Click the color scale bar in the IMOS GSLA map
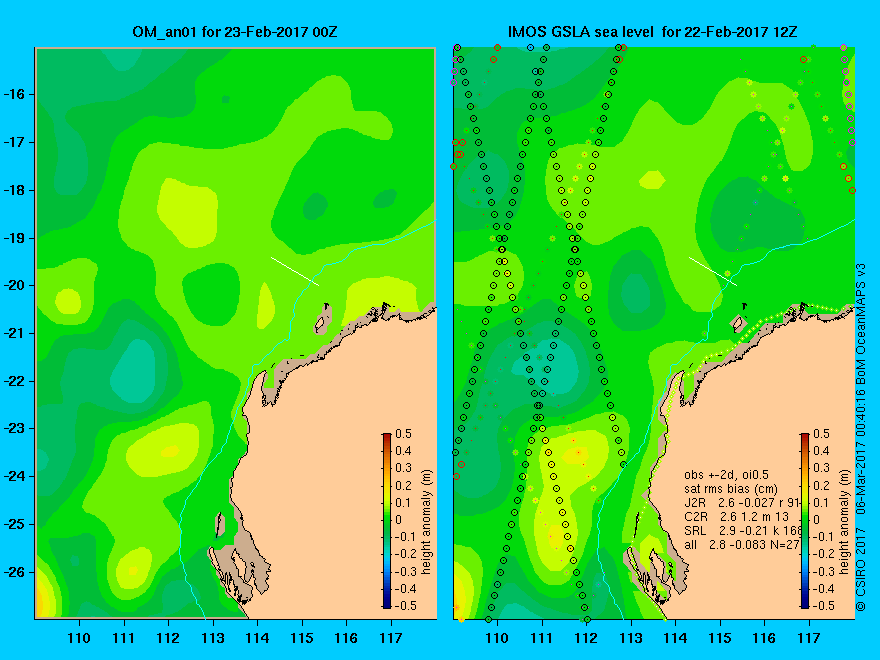This screenshot has width=880, height=660. tap(805, 520)
